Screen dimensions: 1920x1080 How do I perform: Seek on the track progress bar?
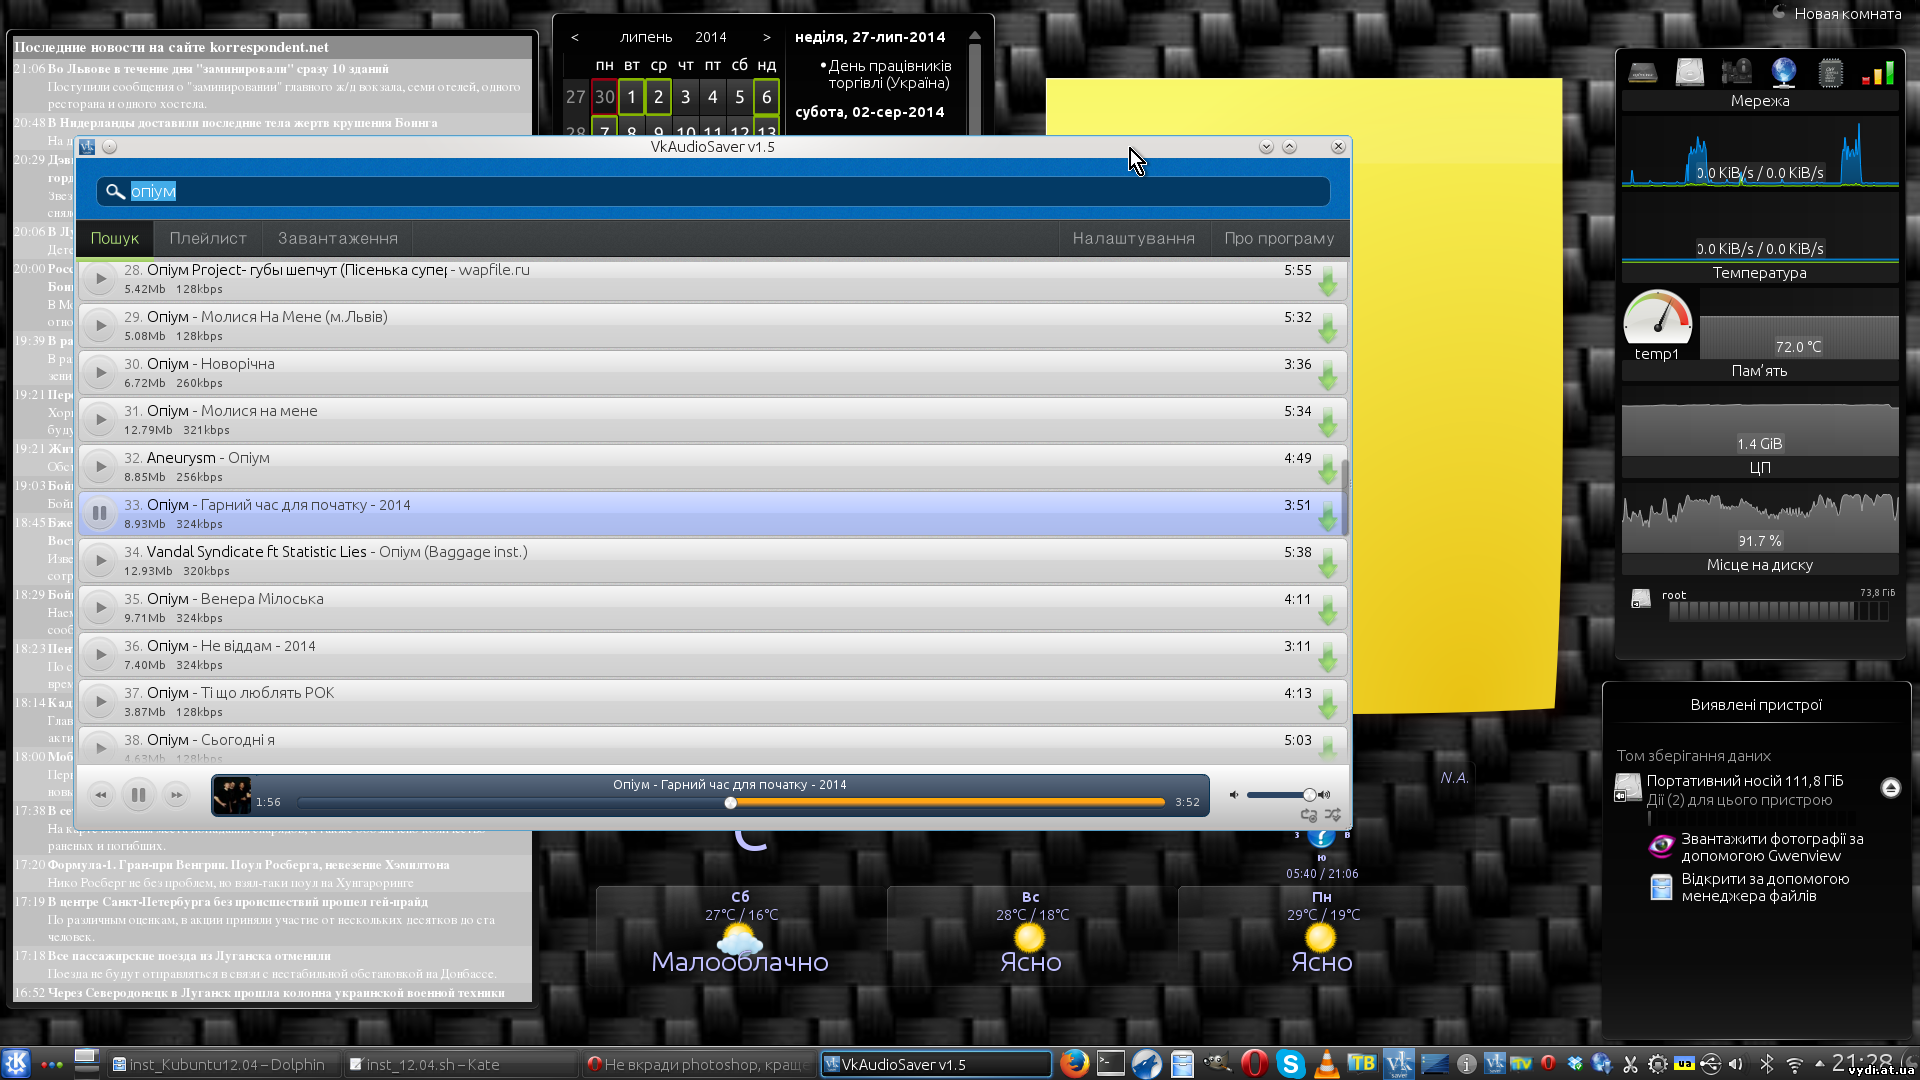731,803
